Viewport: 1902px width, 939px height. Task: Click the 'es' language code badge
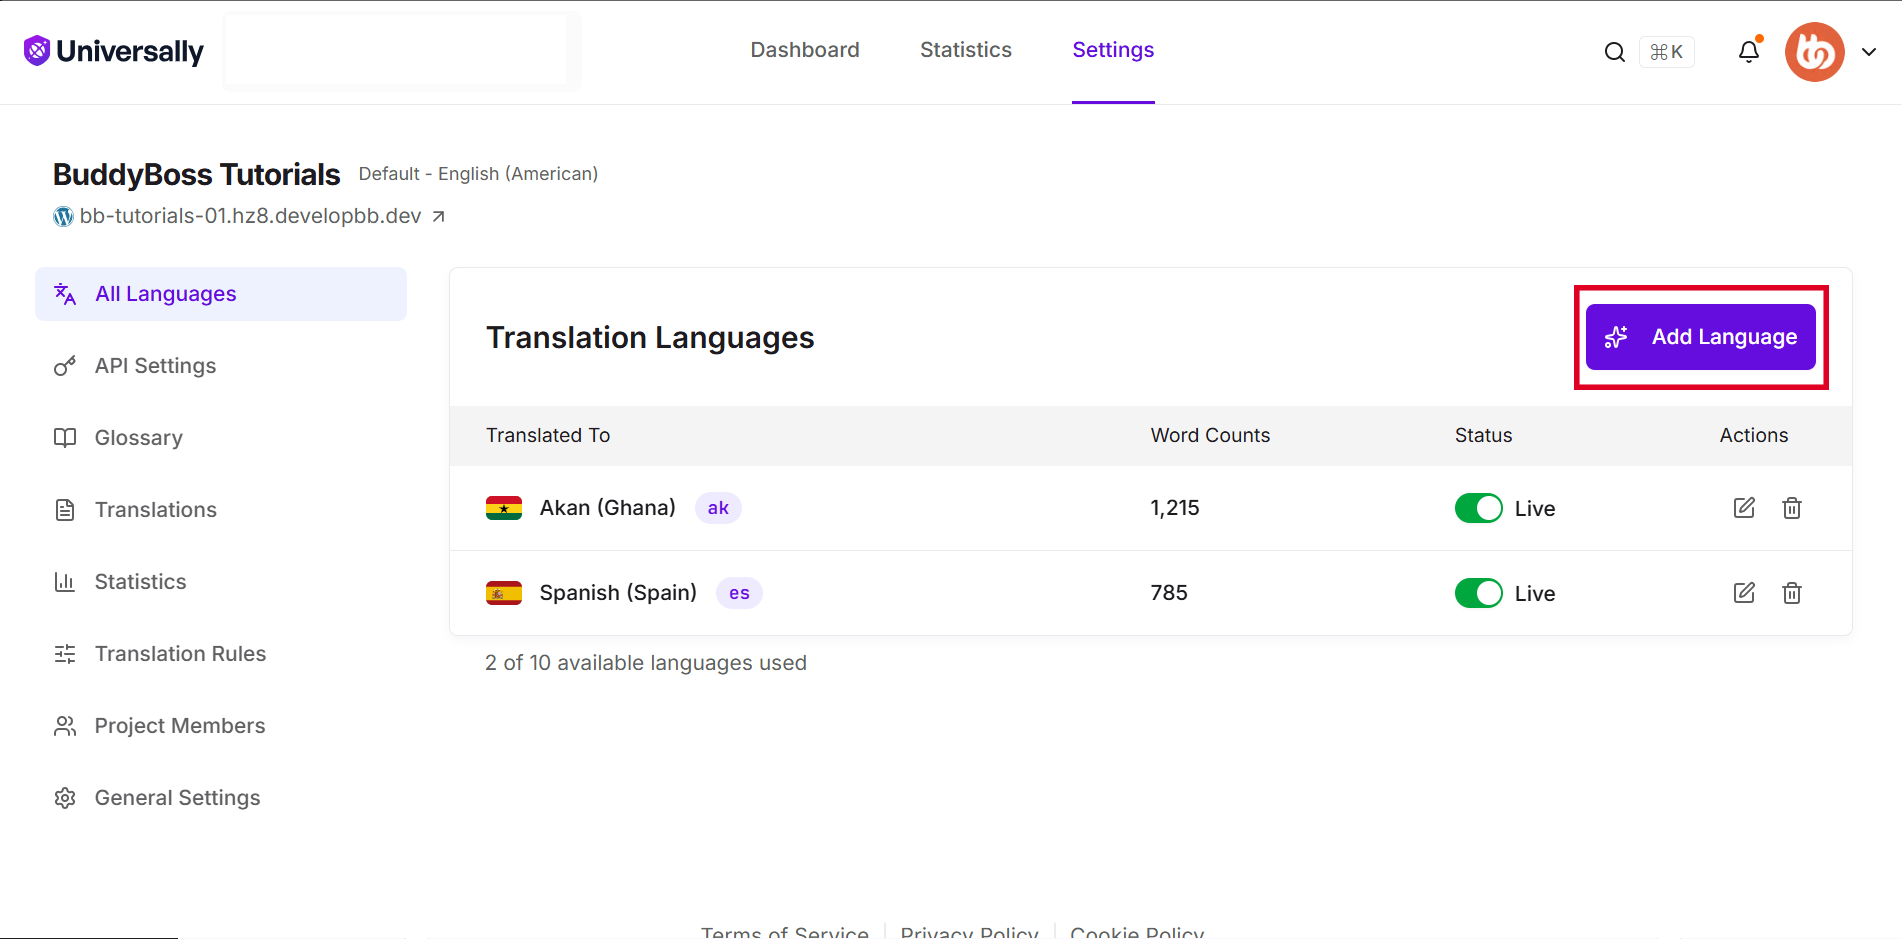coord(739,593)
